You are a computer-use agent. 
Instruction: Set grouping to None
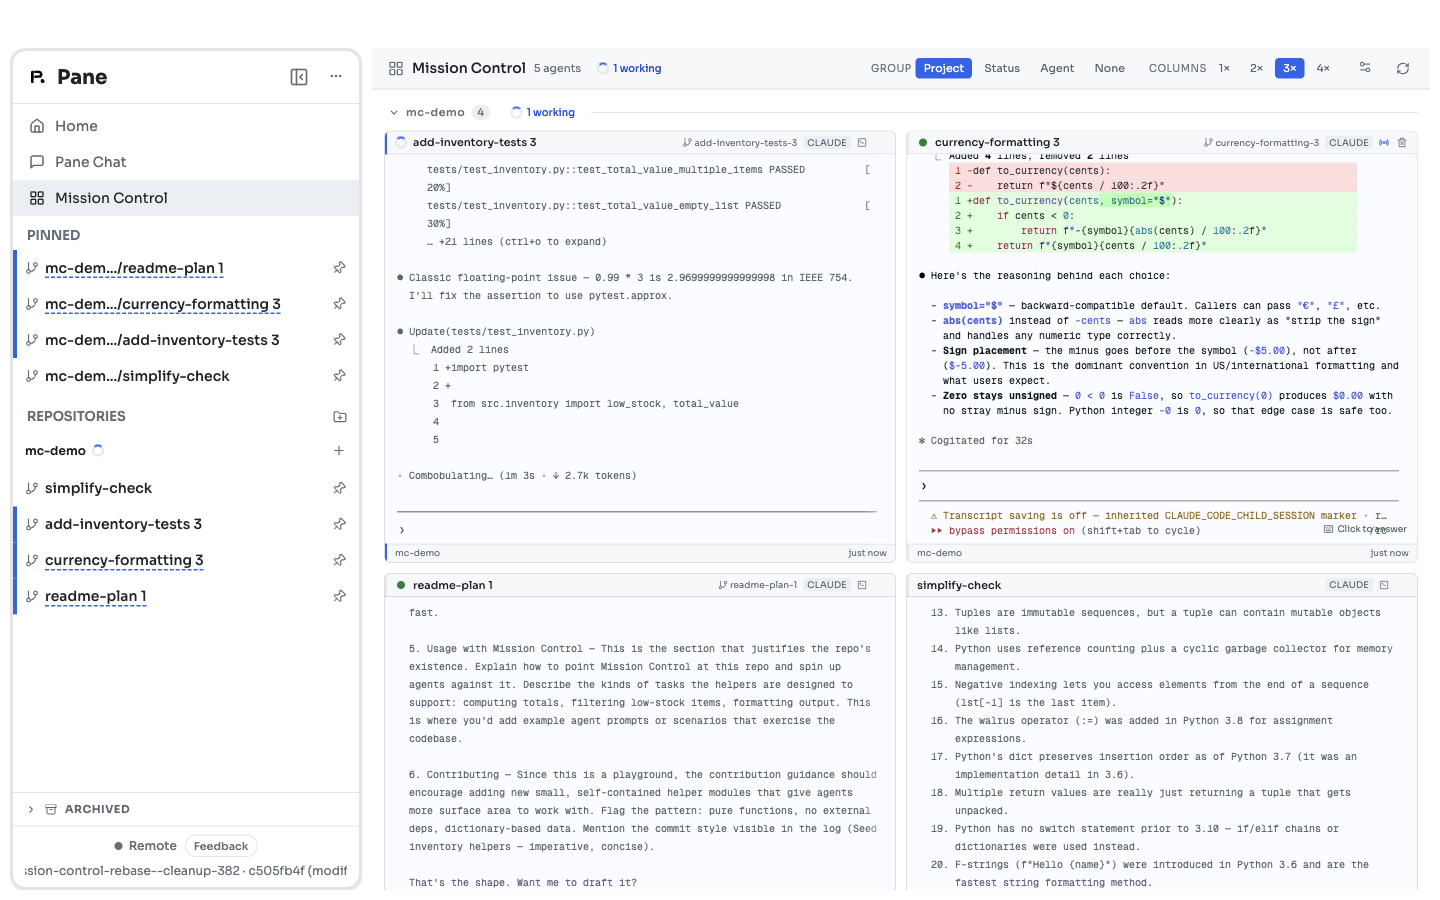coord(1109,68)
